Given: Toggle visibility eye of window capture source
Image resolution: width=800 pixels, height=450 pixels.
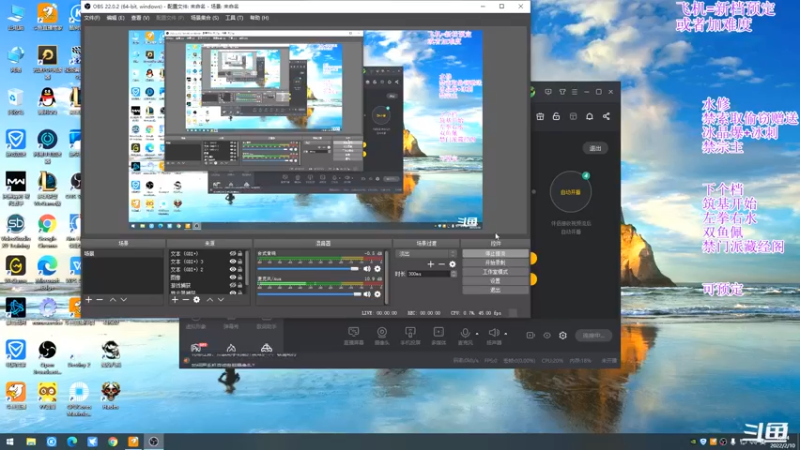Looking at the screenshot, I should coord(233,285).
